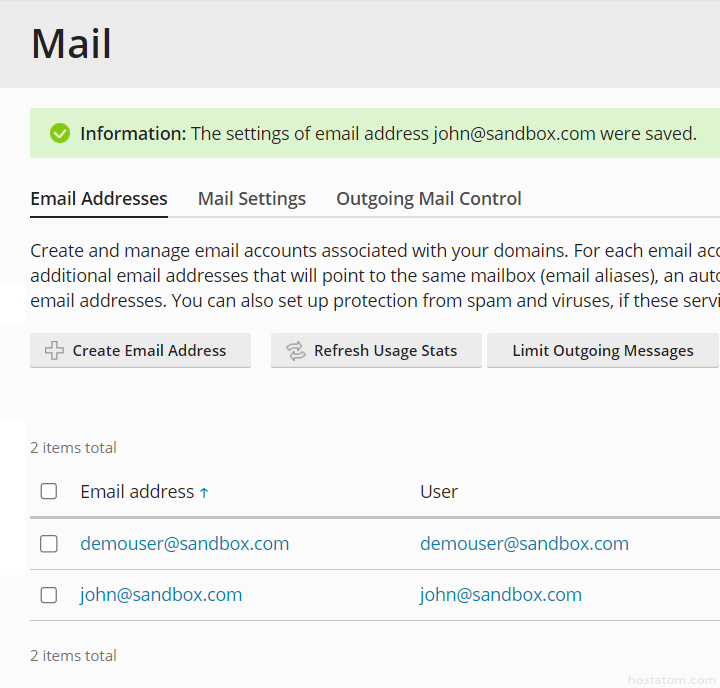Open the Outgoing Mail Control tab

click(x=429, y=199)
